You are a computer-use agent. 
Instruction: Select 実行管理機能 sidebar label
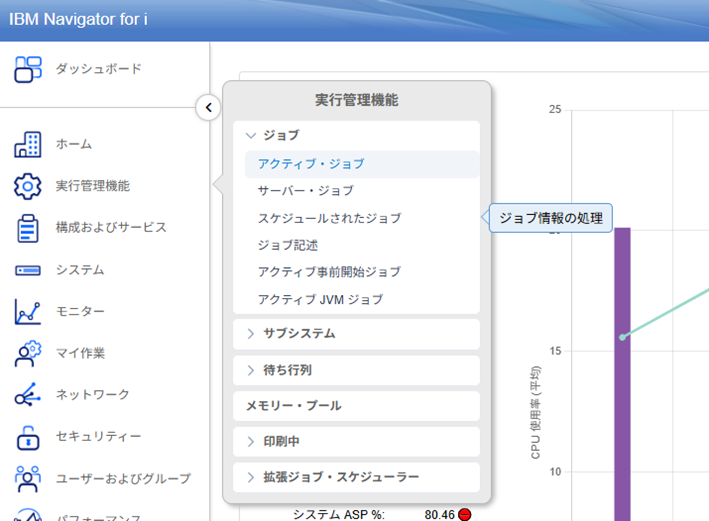coord(93,186)
